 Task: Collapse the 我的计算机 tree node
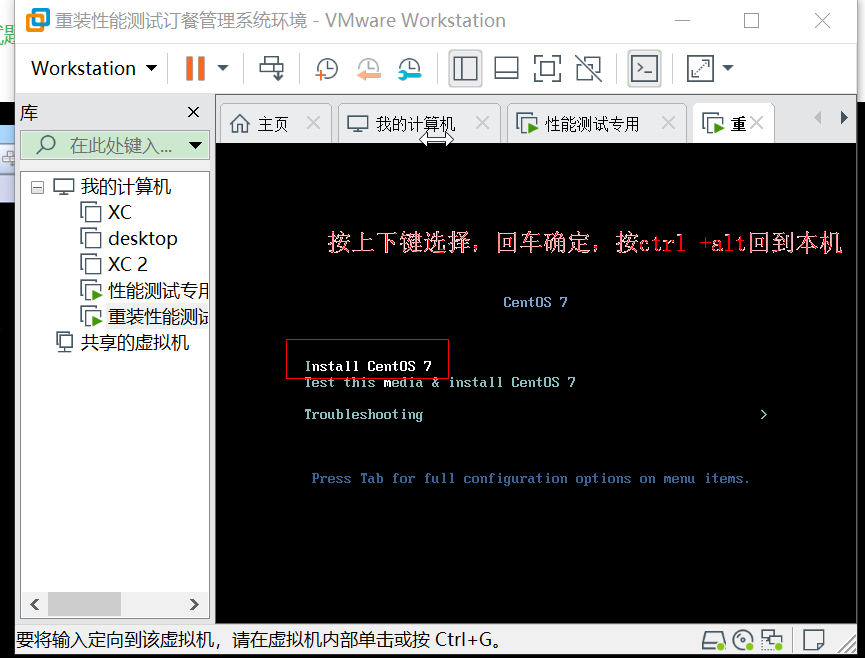pos(38,188)
